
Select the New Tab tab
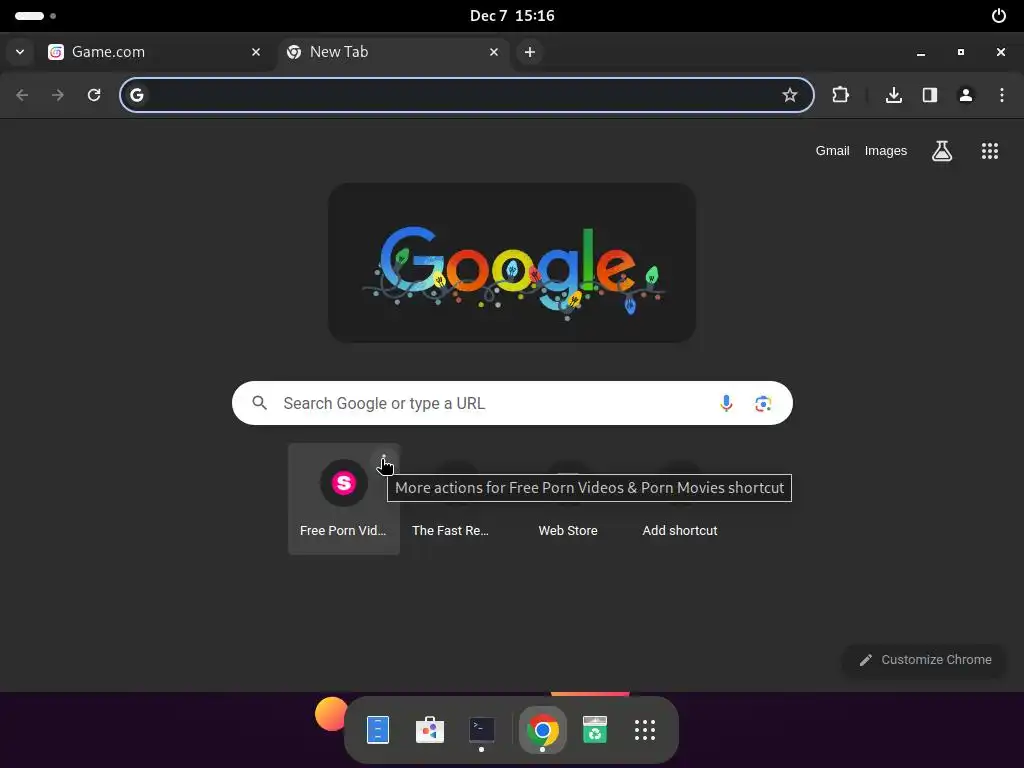[x=393, y=52]
